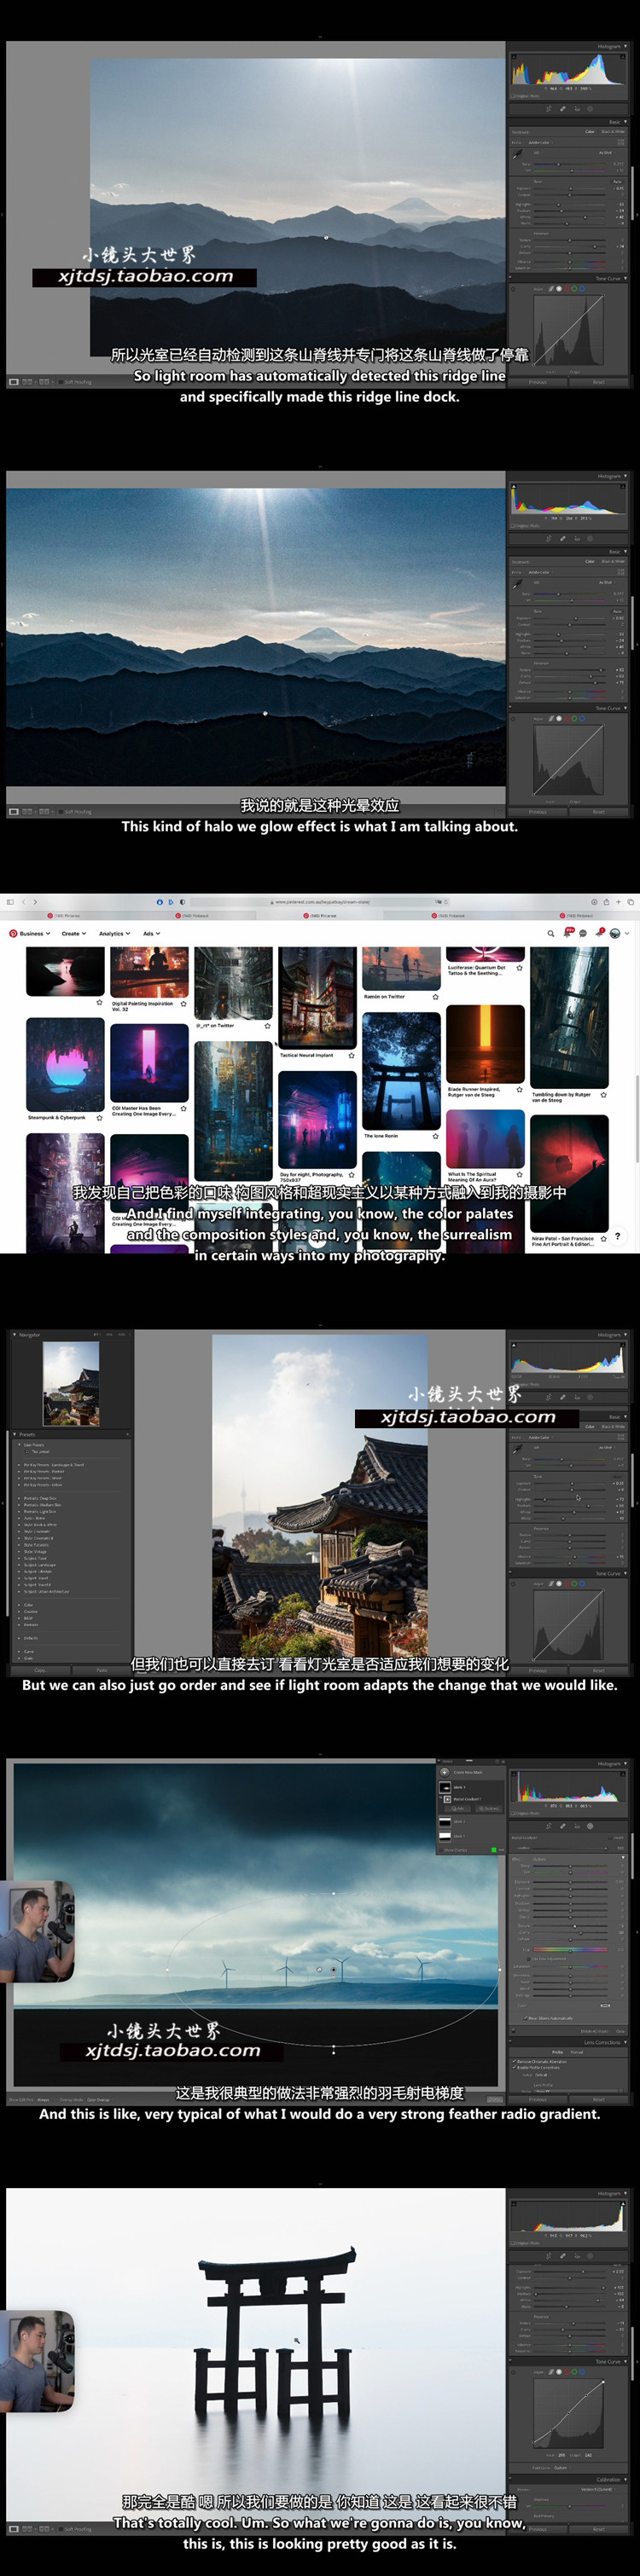The image size is (640, 2576).
Task: Click the Clarity slider in mask settings
Action: (x=570, y=1932)
